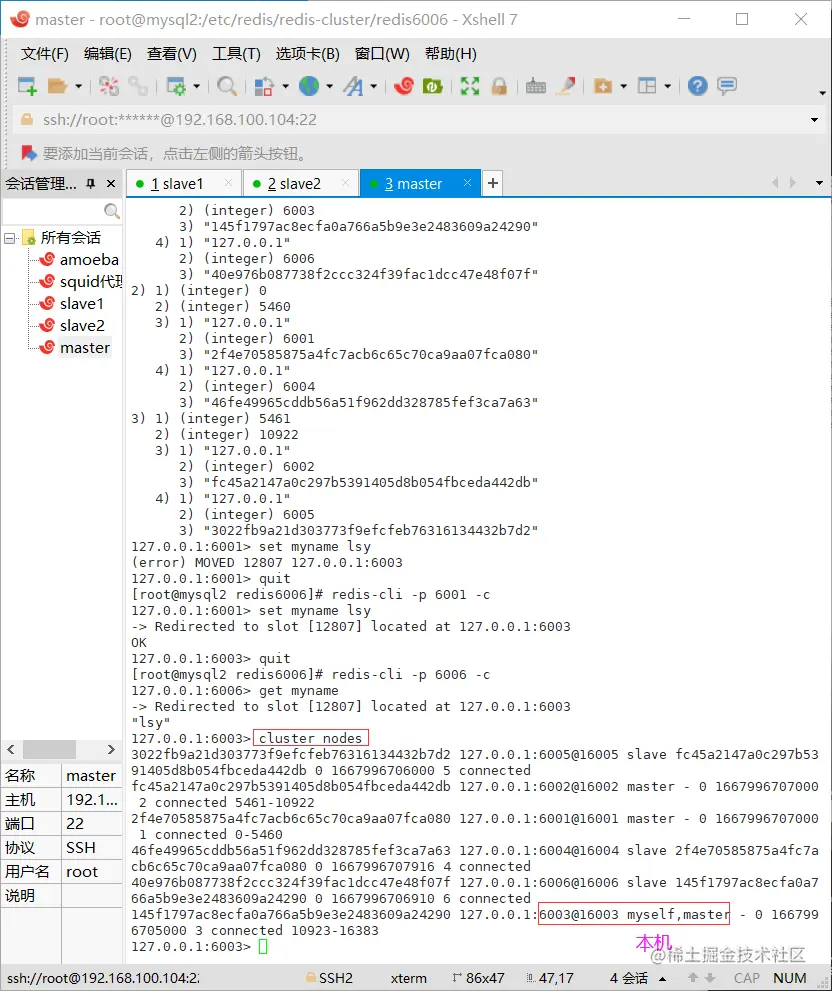Open the 选项卡(B) menu

pos(307,54)
